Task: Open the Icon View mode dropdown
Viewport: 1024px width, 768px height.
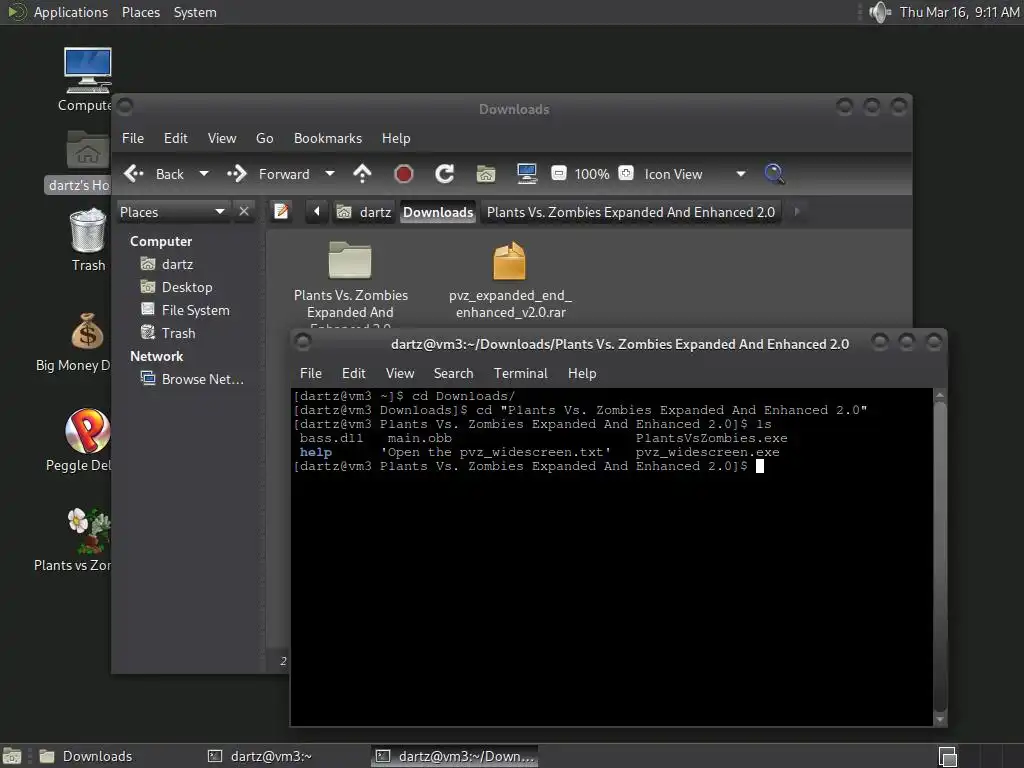Action: (695, 174)
